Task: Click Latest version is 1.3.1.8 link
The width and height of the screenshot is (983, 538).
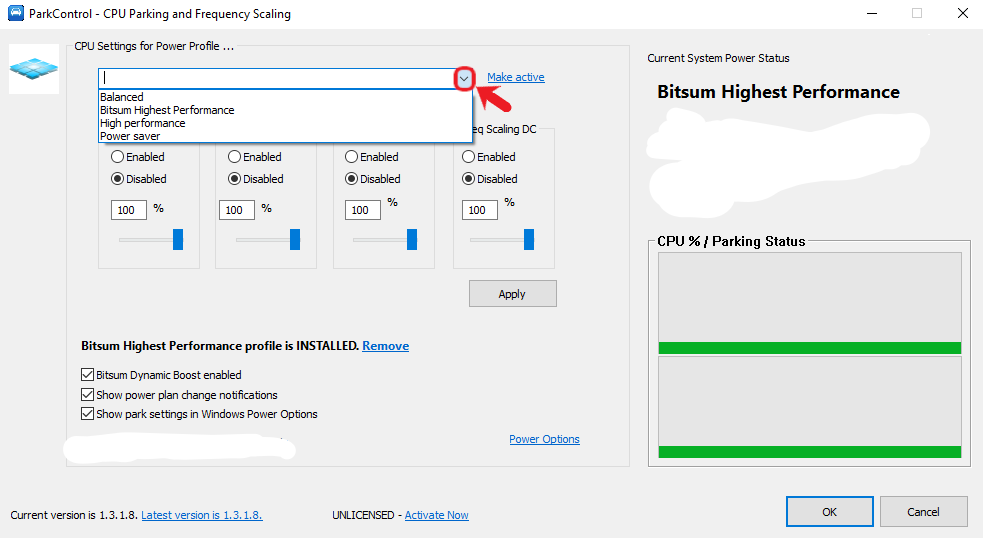Action: click(x=202, y=515)
